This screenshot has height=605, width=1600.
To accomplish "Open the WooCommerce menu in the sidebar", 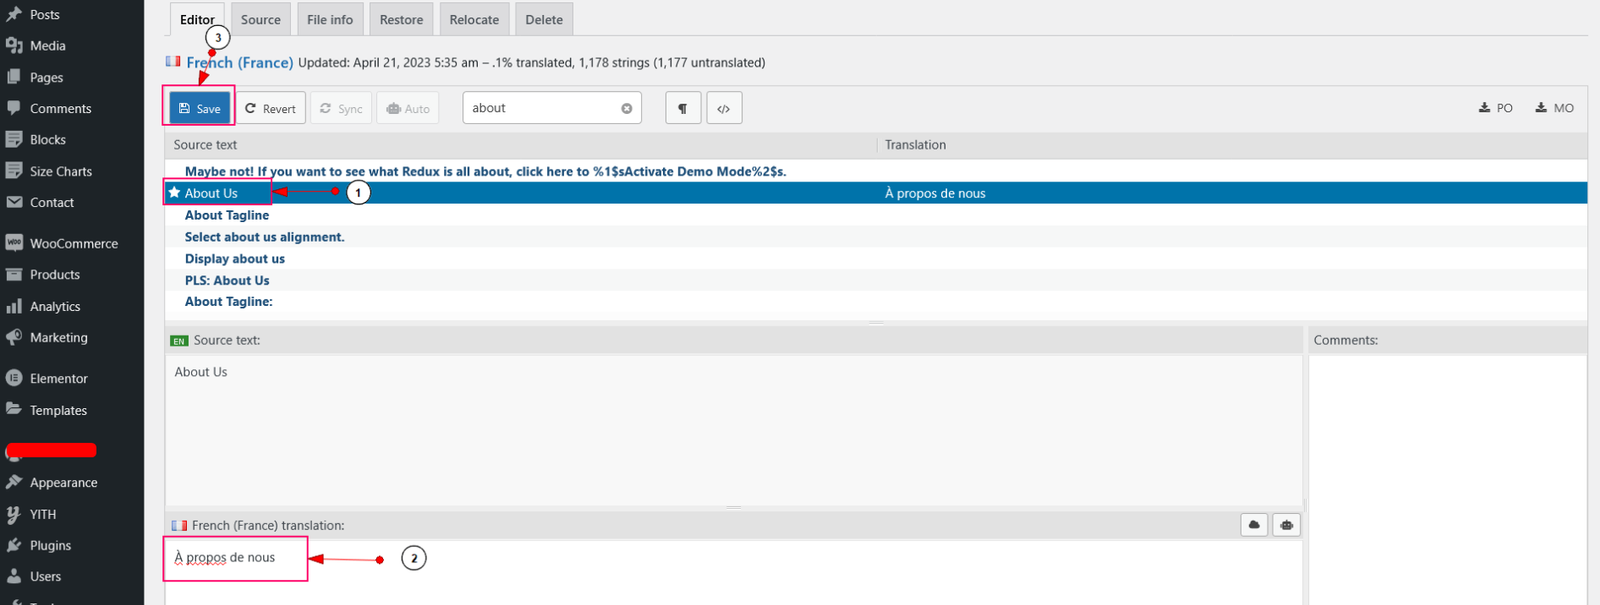I will click(x=73, y=243).
